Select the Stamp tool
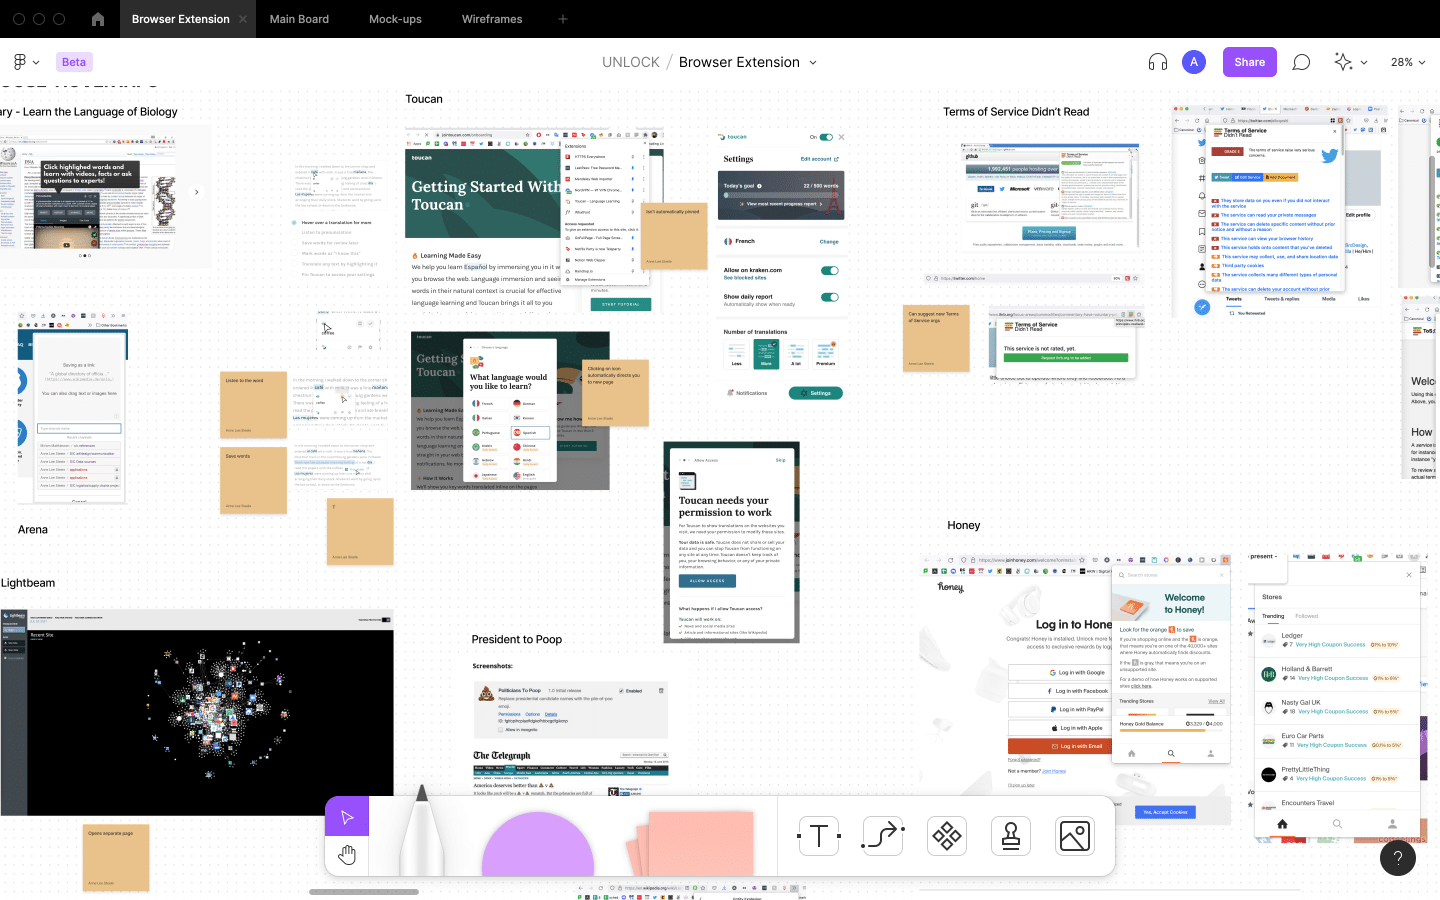1440x900 pixels. pyautogui.click(x=1011, y=836)
